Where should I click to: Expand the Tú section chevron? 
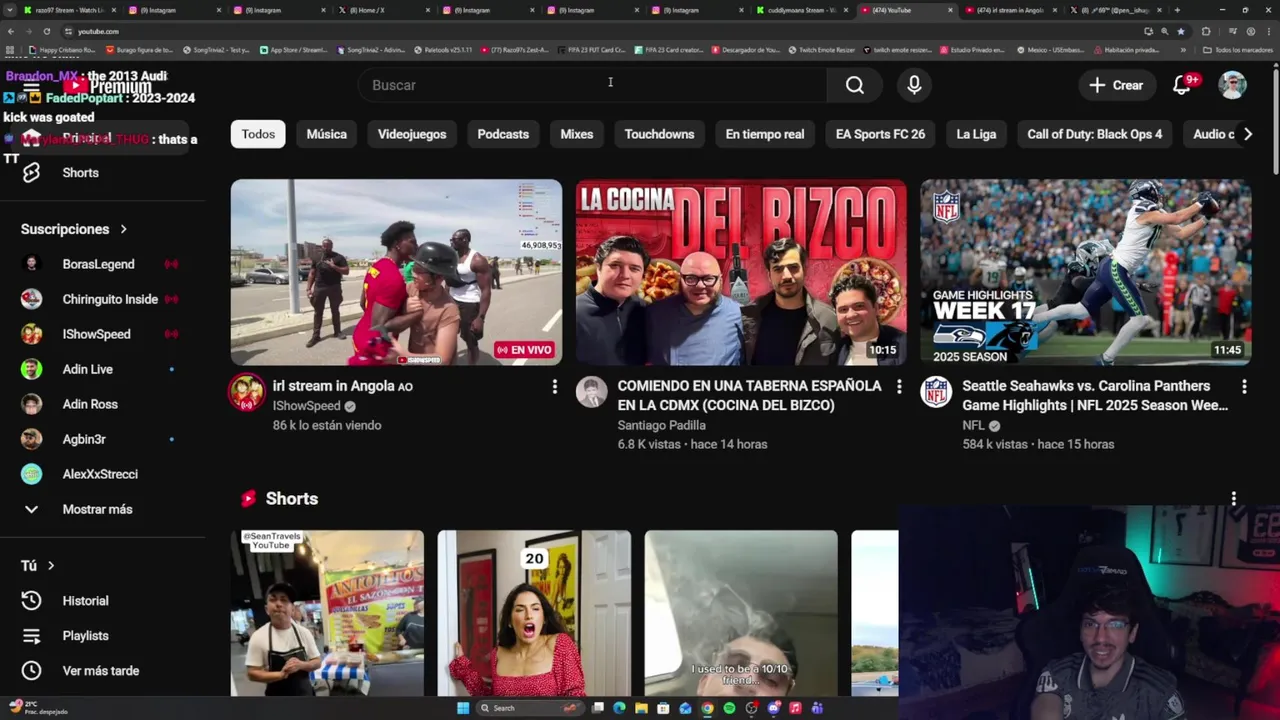[x=51, y=566]
